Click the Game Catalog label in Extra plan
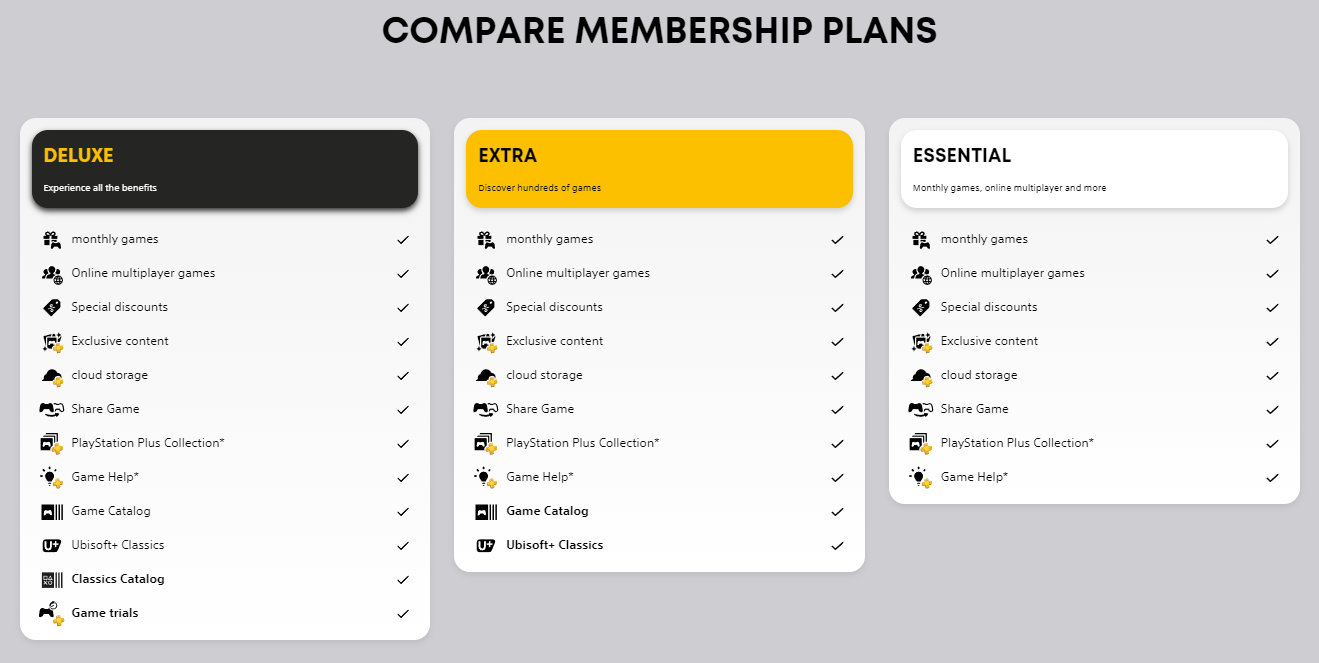1319x663 pixels. 547,511
